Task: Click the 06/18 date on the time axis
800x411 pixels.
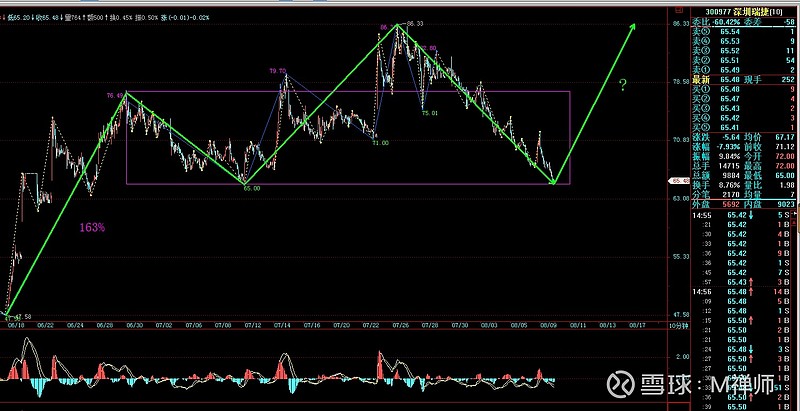Action: [17, 325]
